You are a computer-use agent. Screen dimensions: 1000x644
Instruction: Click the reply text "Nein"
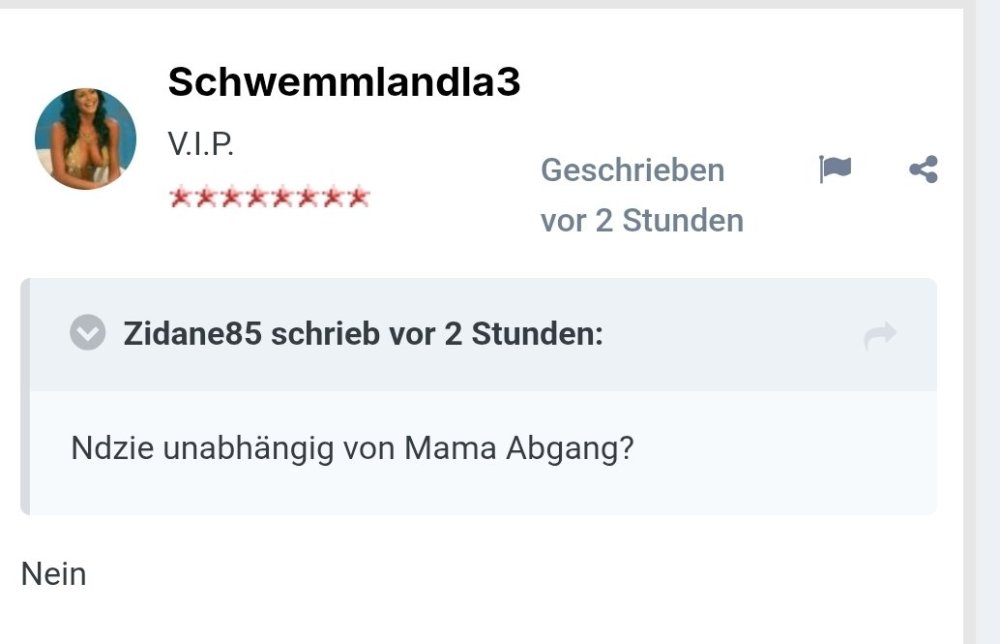tap(54, 575)
